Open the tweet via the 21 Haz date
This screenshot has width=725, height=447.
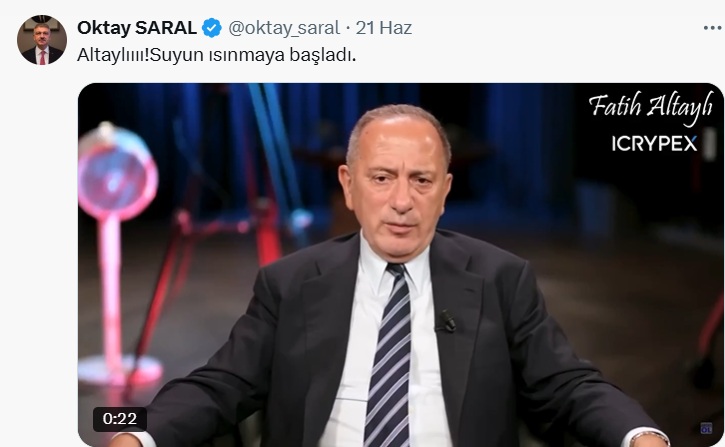(383, 28)
